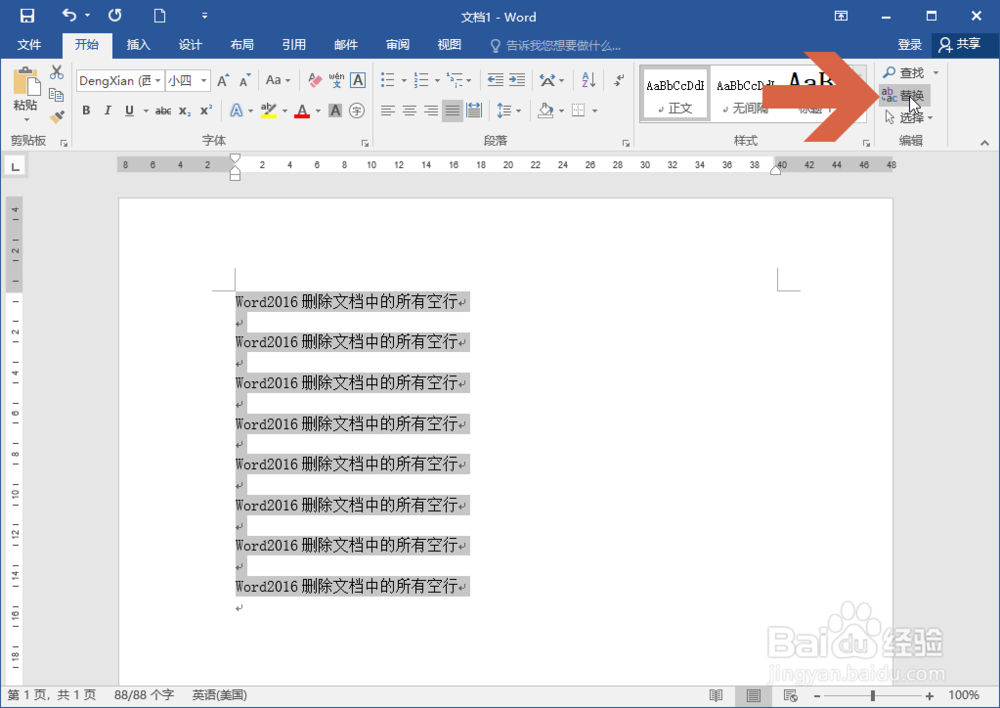Apply the red font color
Screen dimensions: 1000x708
coord(302,111)
